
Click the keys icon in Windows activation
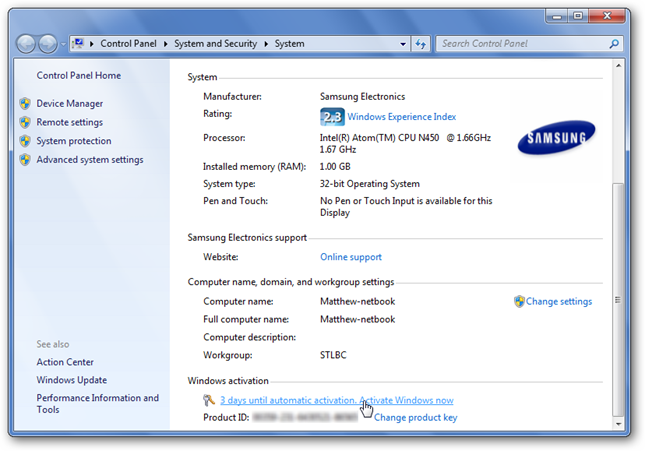(209, 400)
